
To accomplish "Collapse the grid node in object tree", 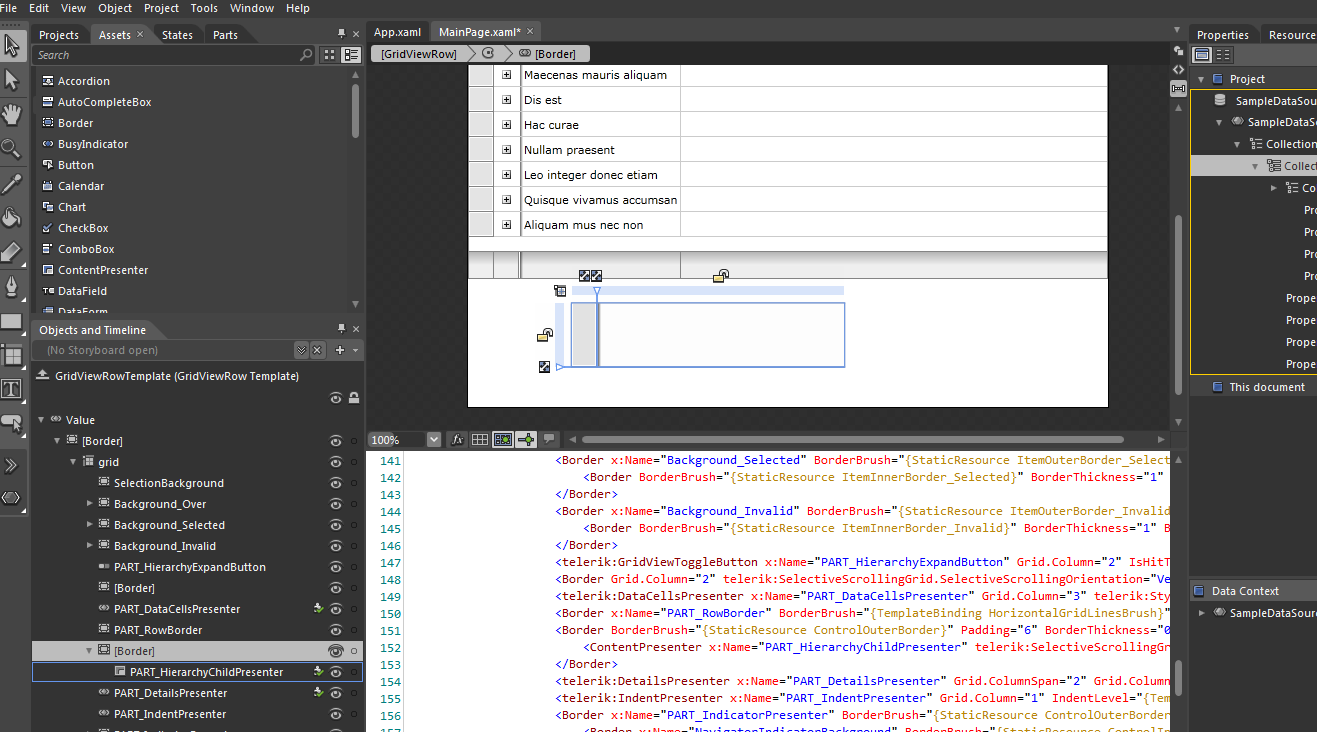I will pos(74,462).
